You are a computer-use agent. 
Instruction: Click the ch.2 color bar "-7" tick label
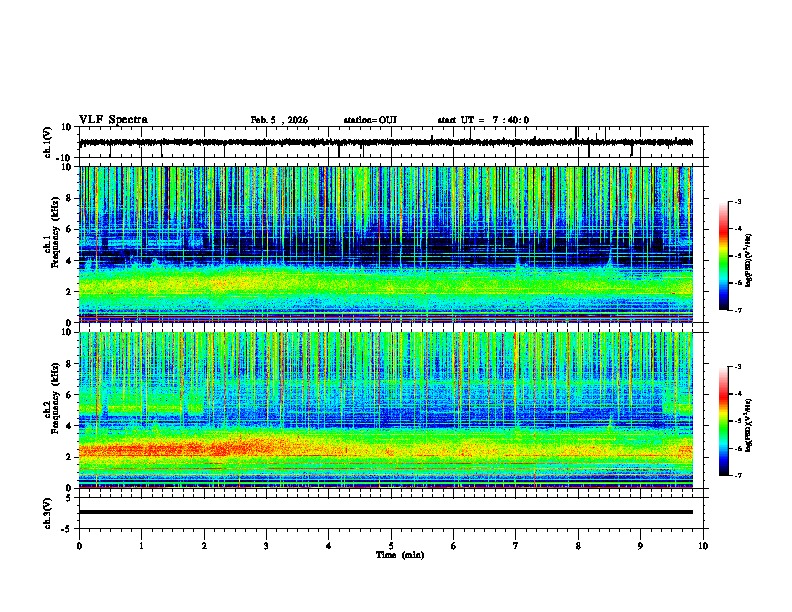coord(737,475)
